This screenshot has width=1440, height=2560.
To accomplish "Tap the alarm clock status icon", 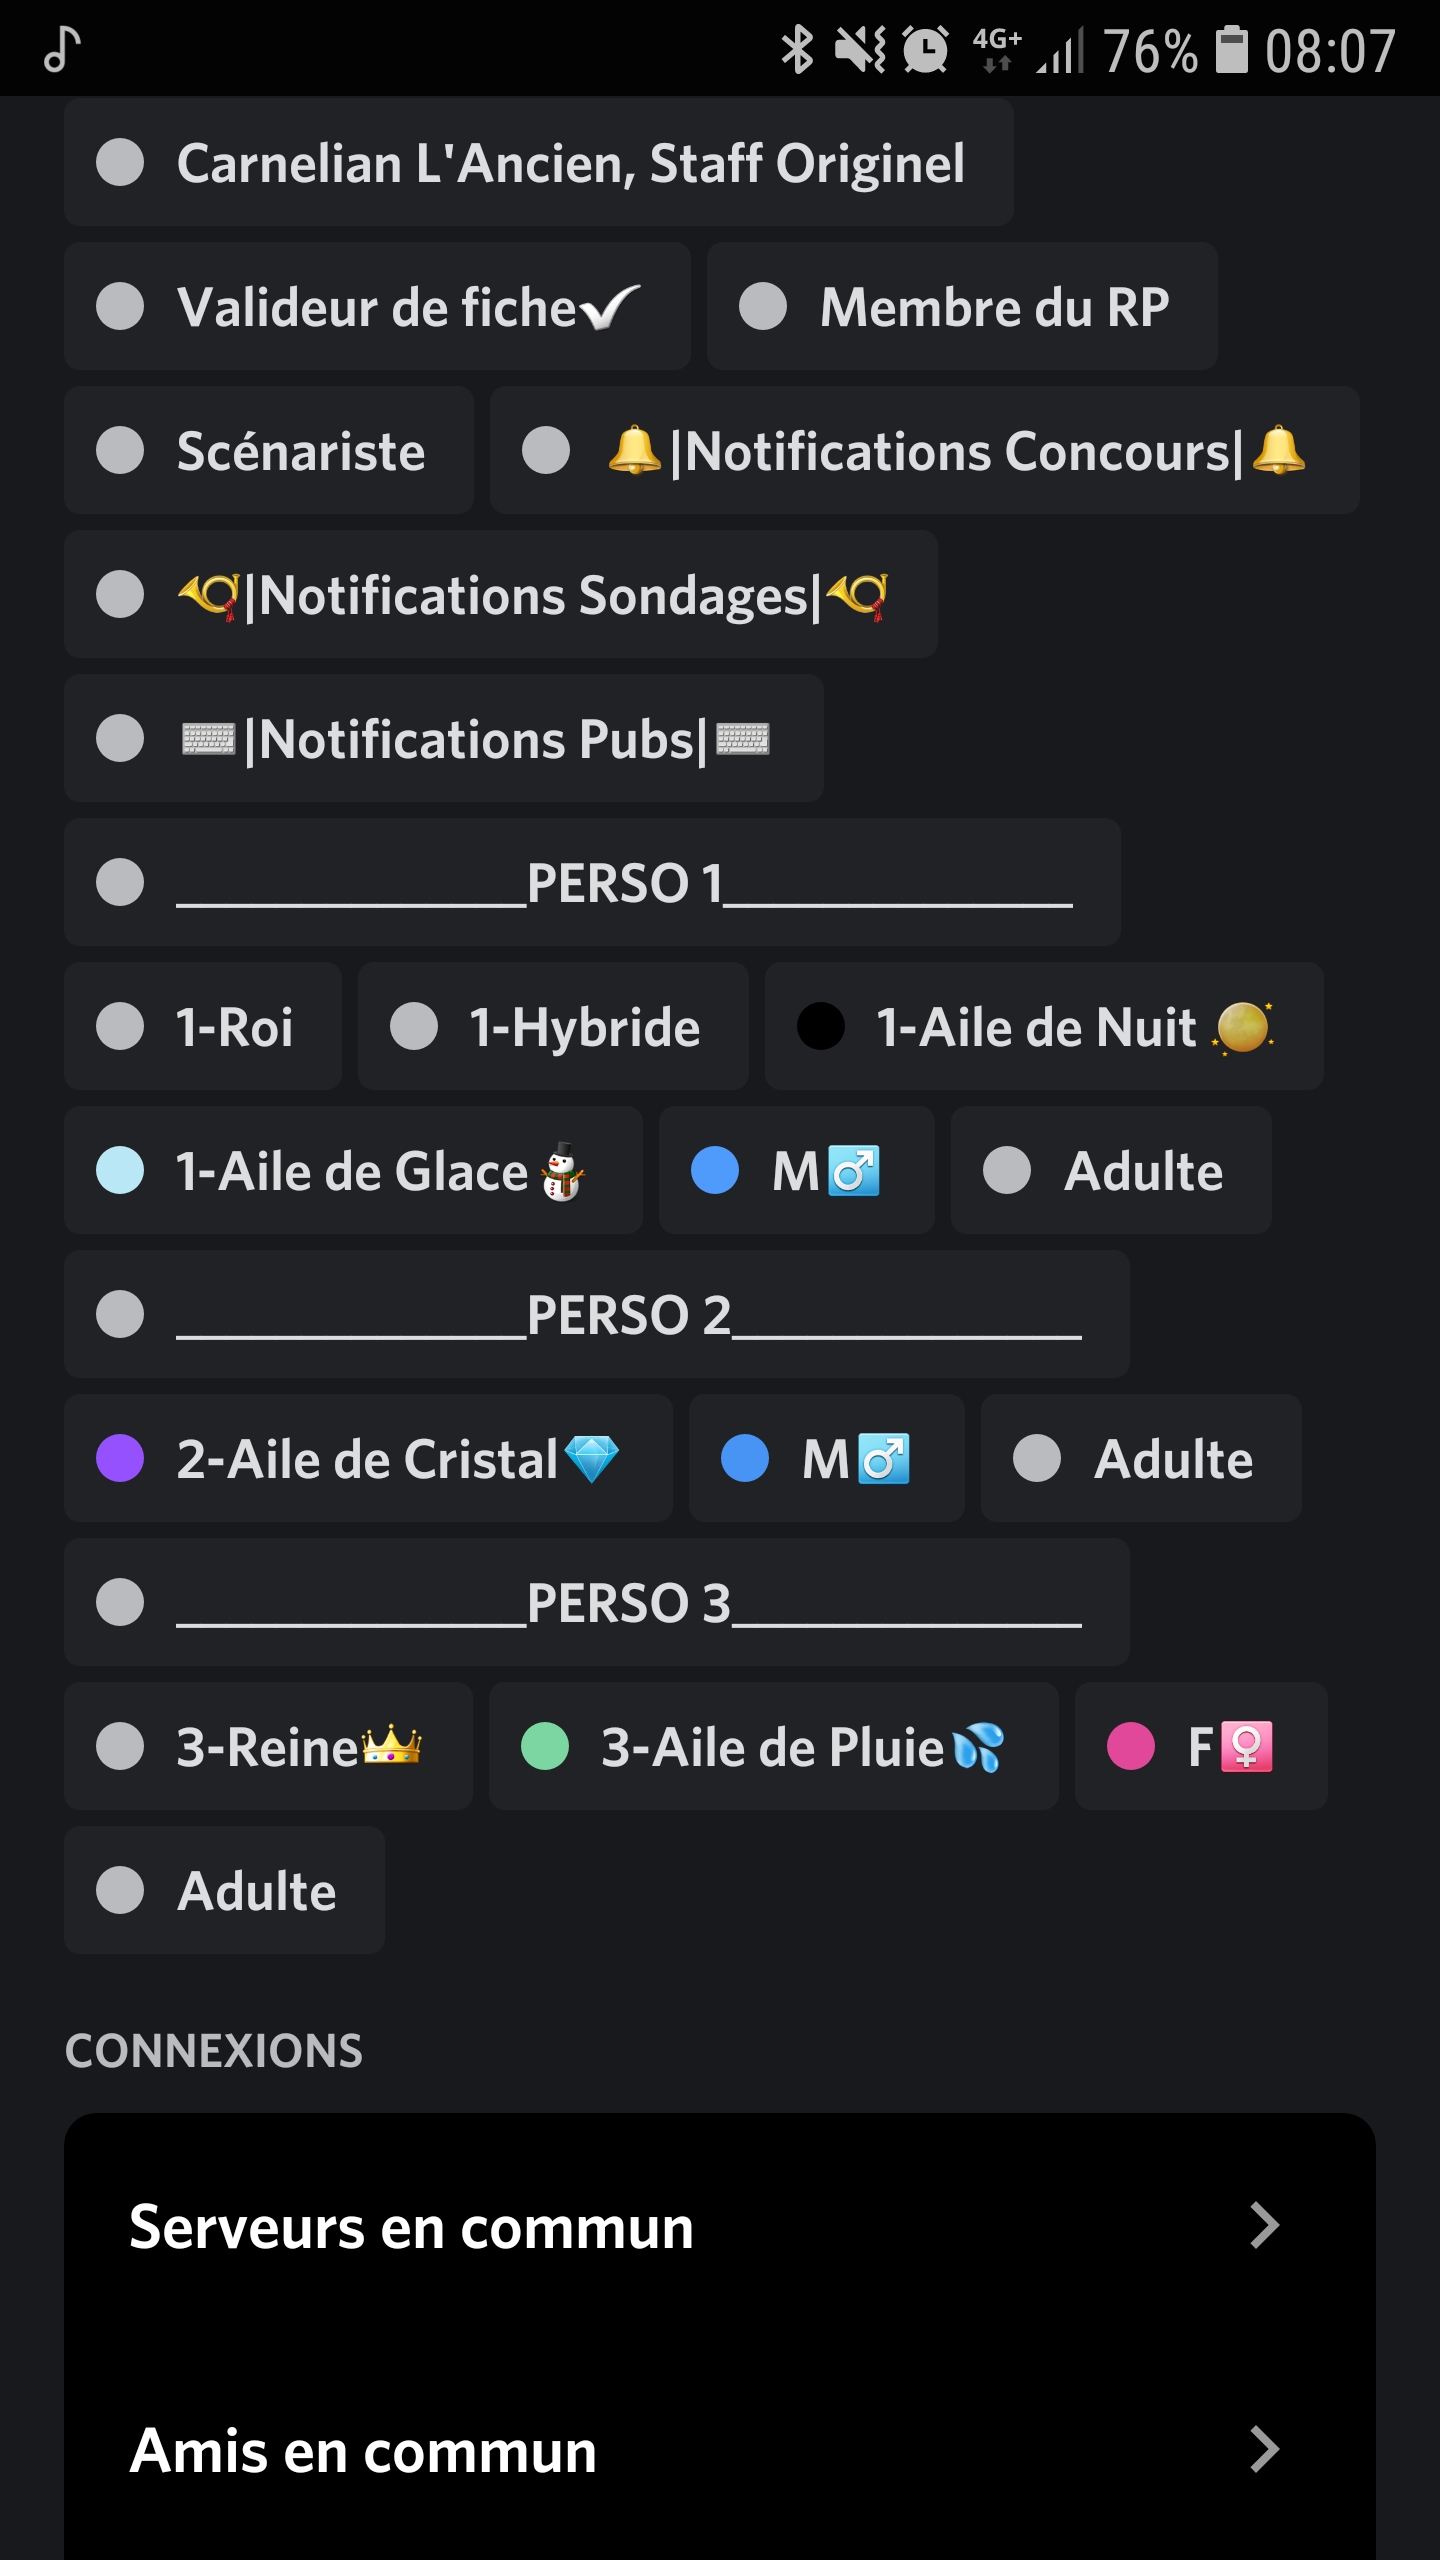I will [x=926, y=50].
